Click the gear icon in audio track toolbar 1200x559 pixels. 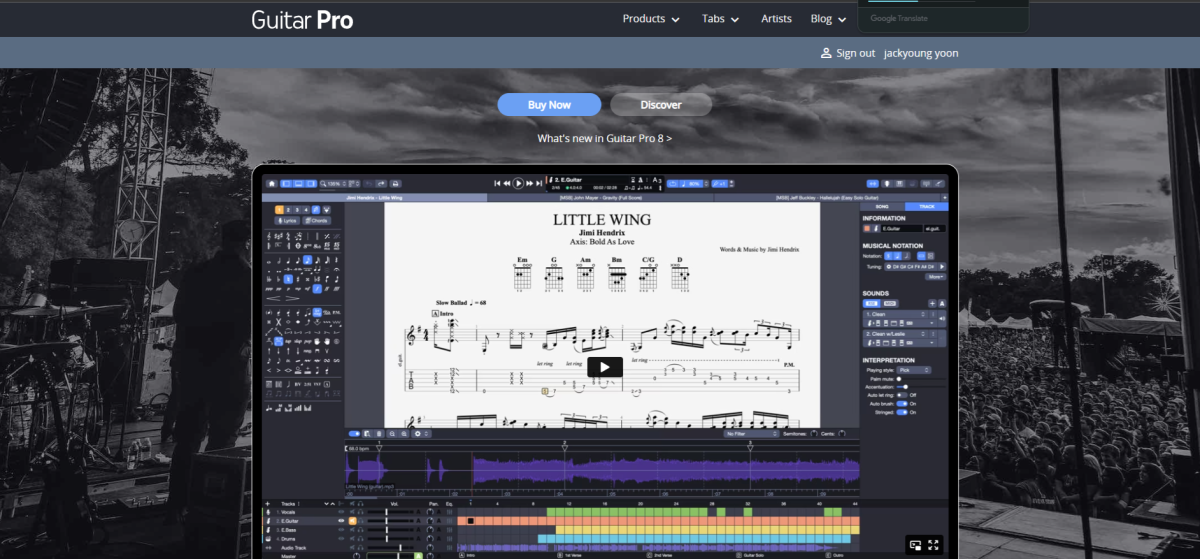pyautogui.click(x=418, y=434)
